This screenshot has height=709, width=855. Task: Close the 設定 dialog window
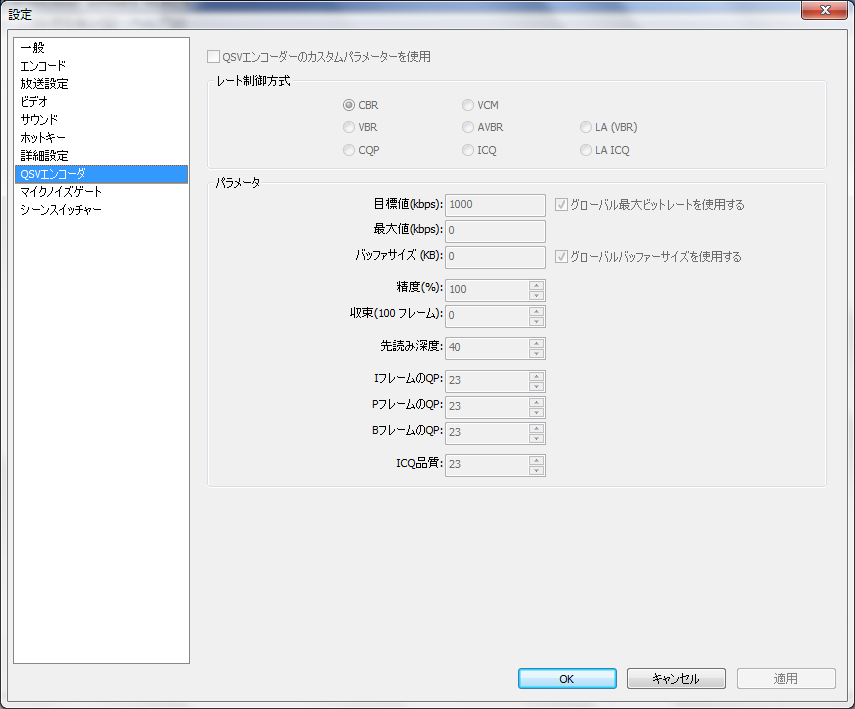coord(824,10)
